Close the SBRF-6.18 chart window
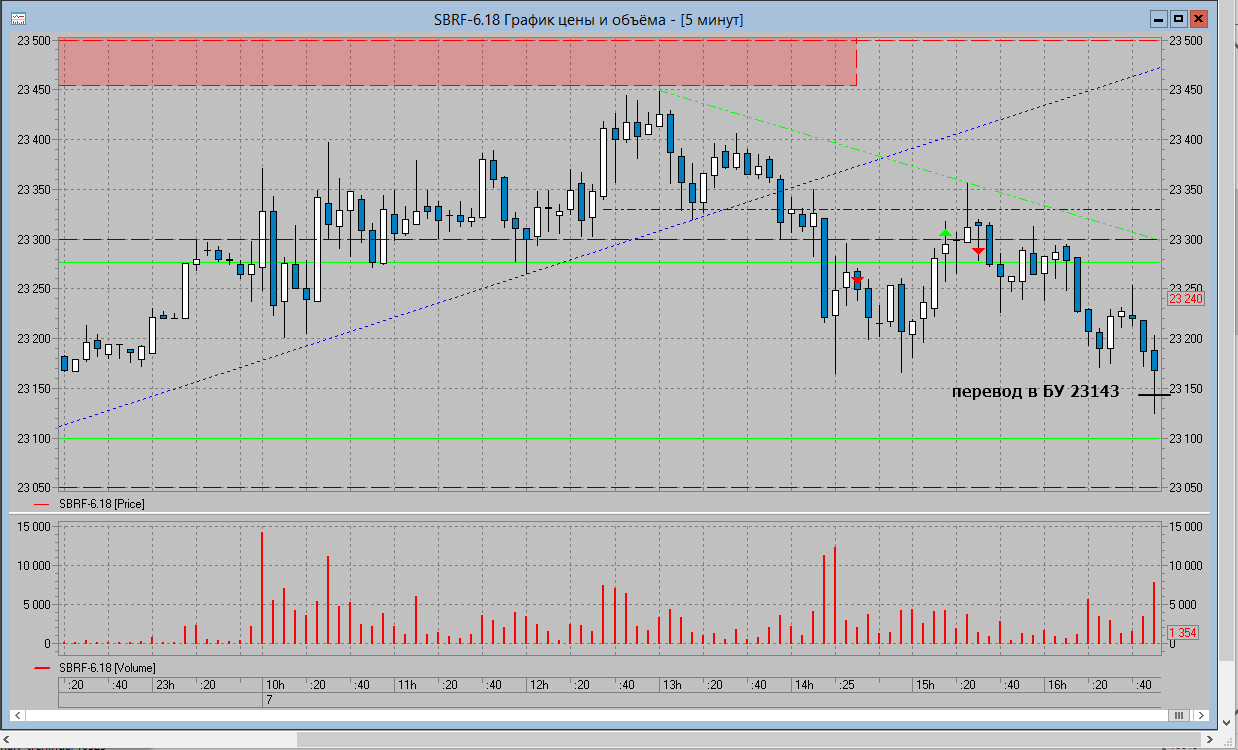 pyautogui.click(x=1198, y=19)
